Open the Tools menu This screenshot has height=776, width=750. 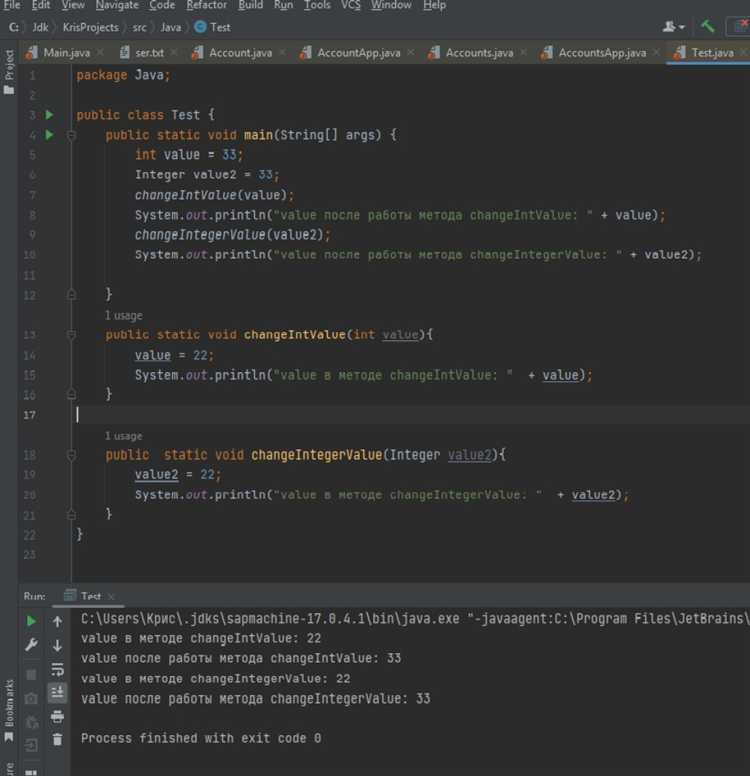[x=317, y=5]
